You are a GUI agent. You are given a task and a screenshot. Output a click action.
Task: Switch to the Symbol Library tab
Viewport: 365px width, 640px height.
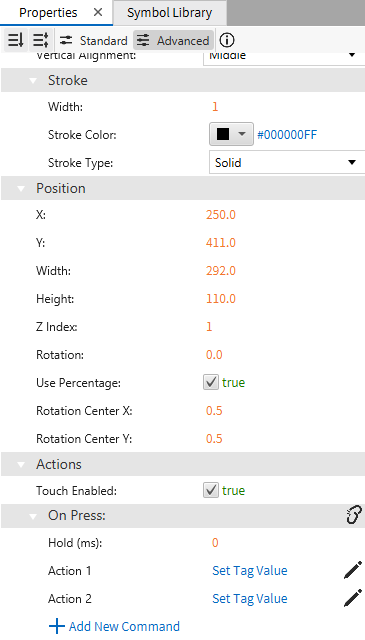point(169,13)
